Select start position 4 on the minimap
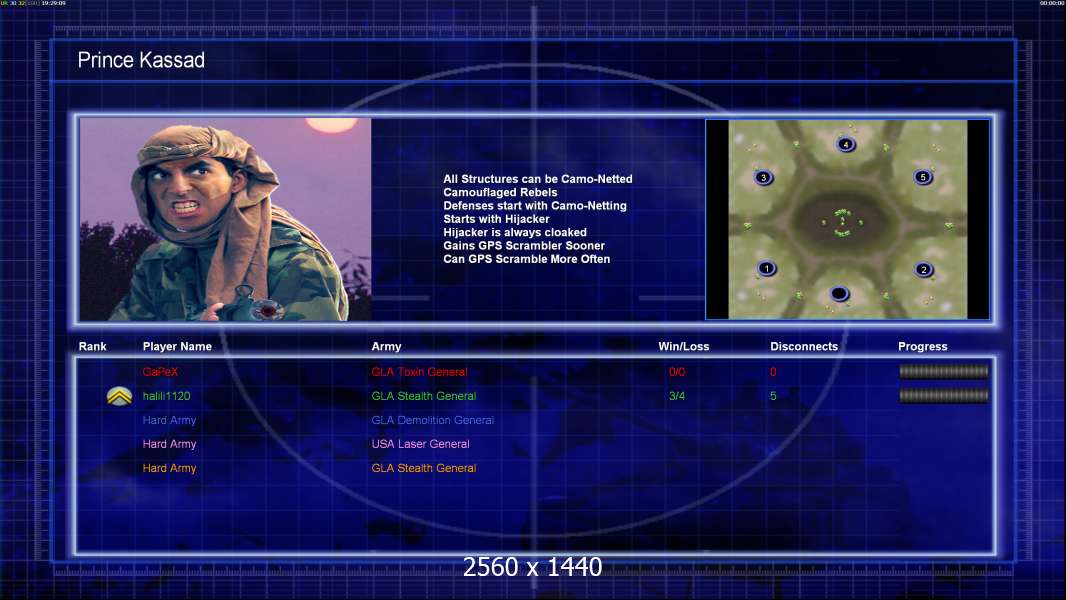The height and width of the screenshot is (600, 1066). (846, 144)
